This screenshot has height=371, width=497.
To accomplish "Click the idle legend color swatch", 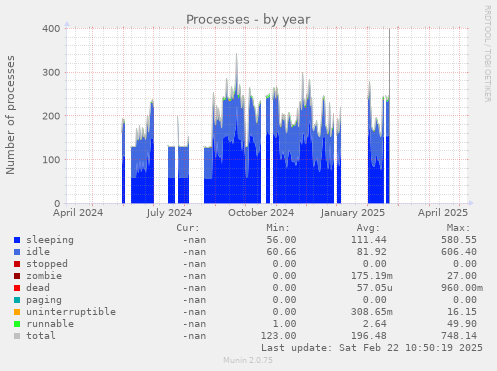I will pos(17,252).
